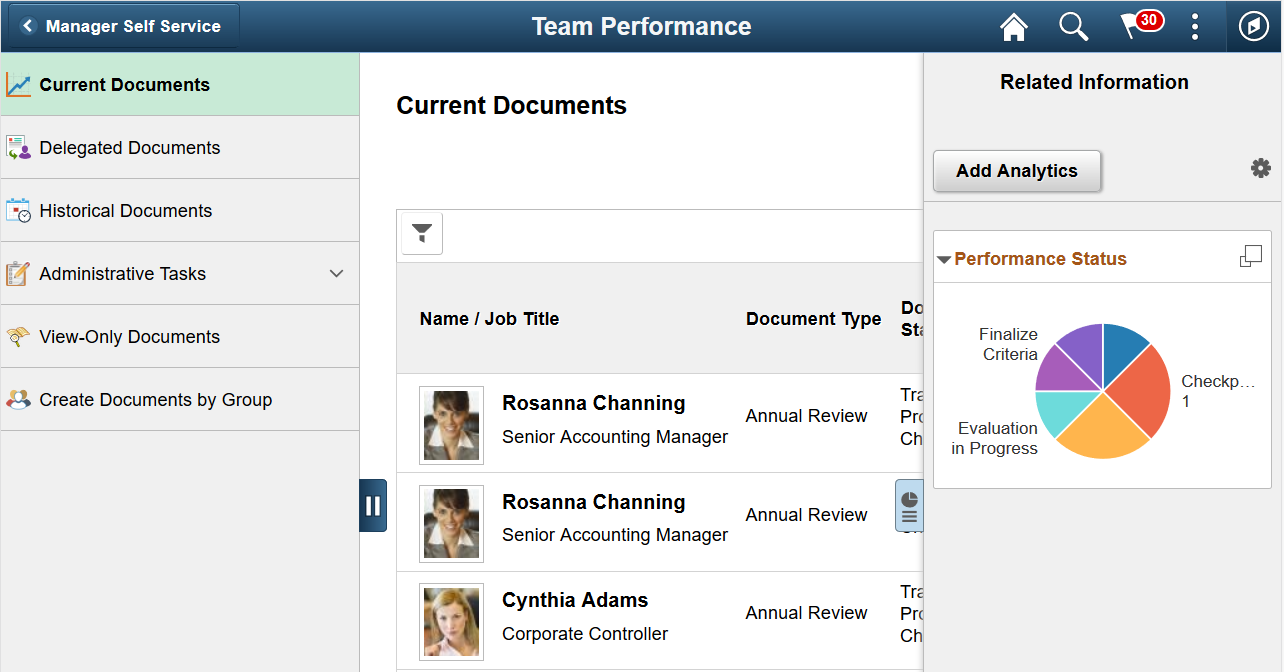Select Administrative Tasks in the sidebar
The width and height of the screenshot is (1284, 672).
[x=180, y=274]
